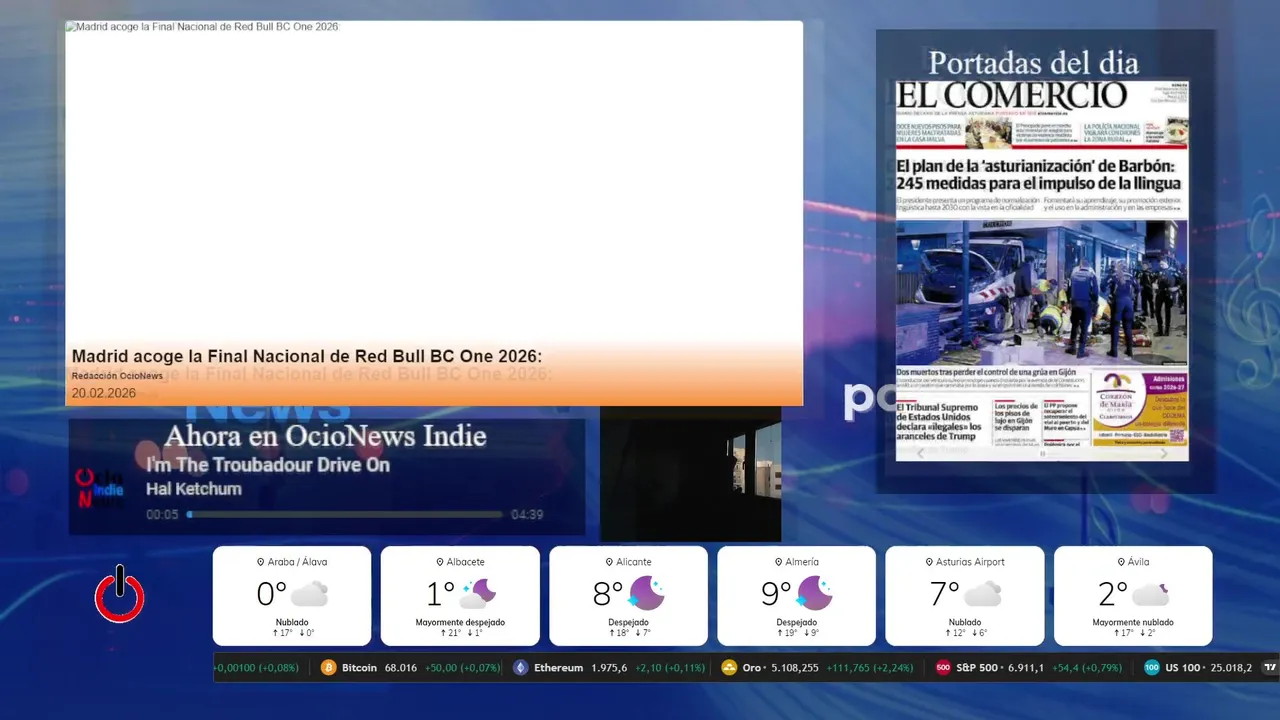Click the 9° temperature on Almería card
1280x720 pixels.
click(776, 594)
